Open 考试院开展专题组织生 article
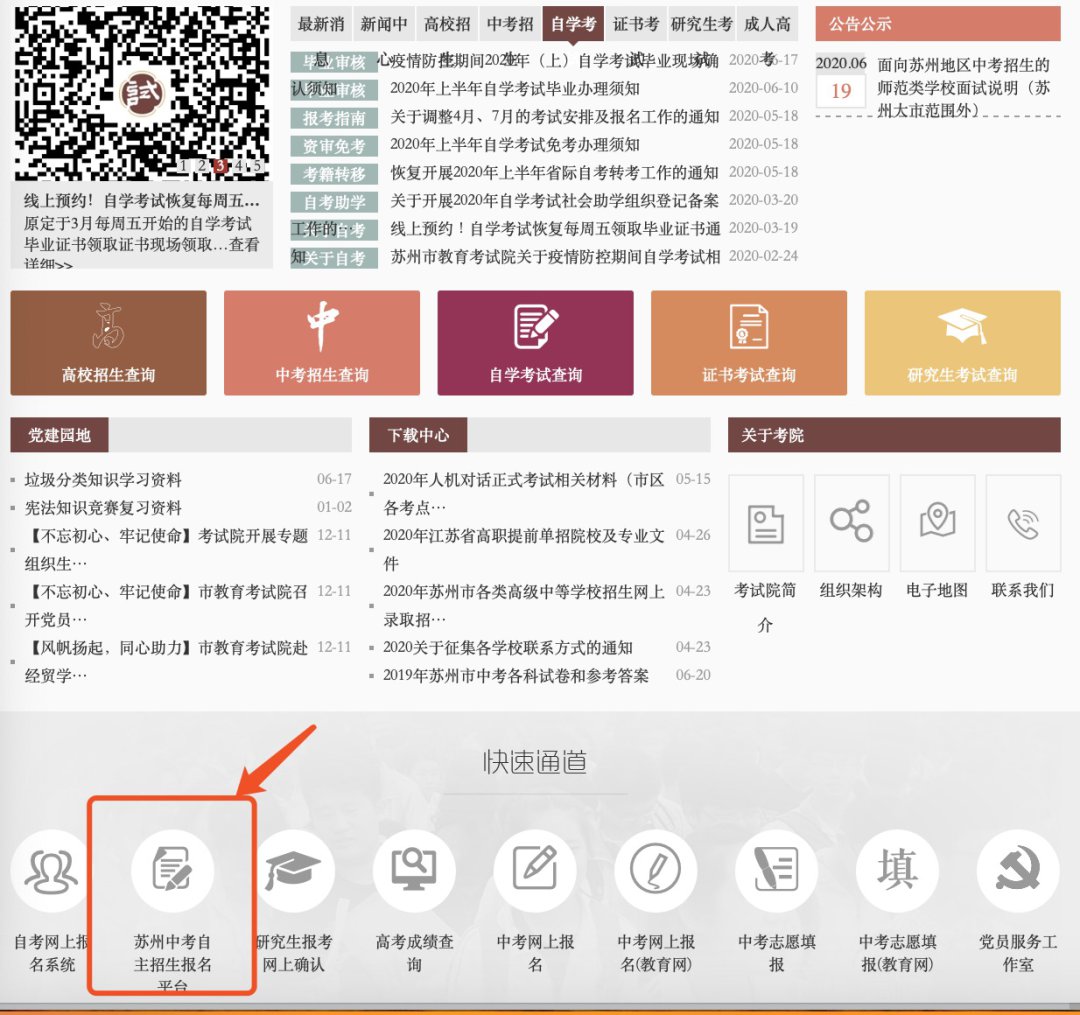The width and height of the screenshot is (1080, 1015). (167, 550)
